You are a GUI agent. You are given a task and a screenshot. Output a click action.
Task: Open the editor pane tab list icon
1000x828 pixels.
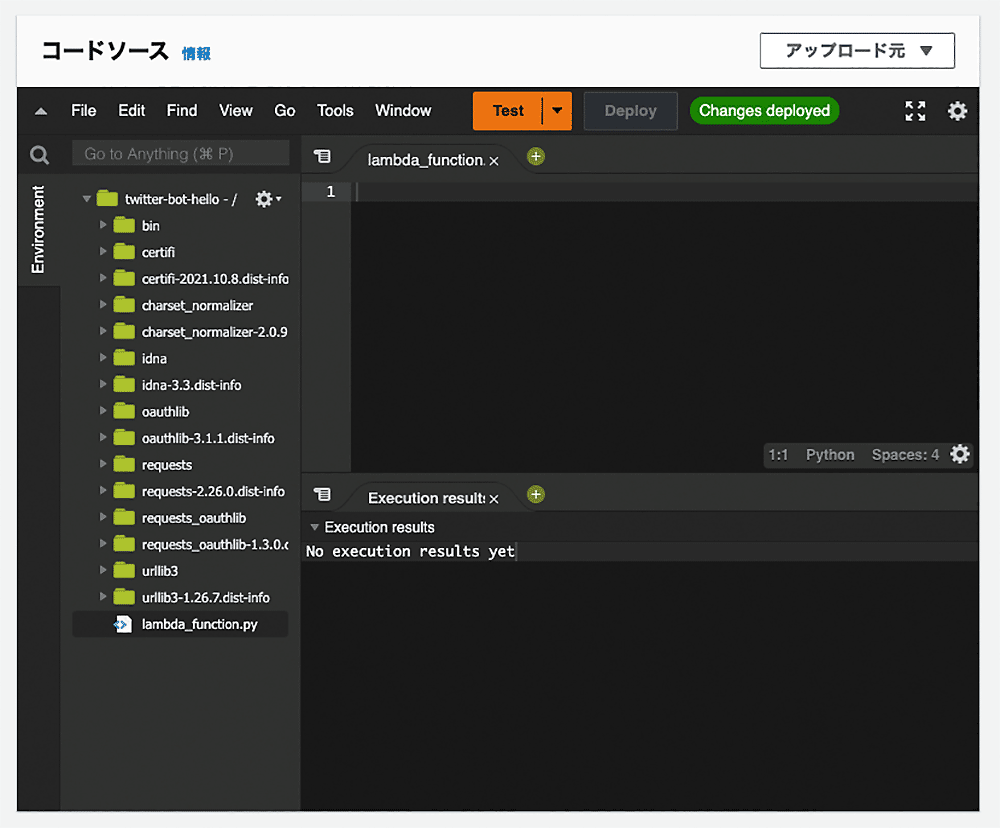pyautogui.click(x=323, y=156)
